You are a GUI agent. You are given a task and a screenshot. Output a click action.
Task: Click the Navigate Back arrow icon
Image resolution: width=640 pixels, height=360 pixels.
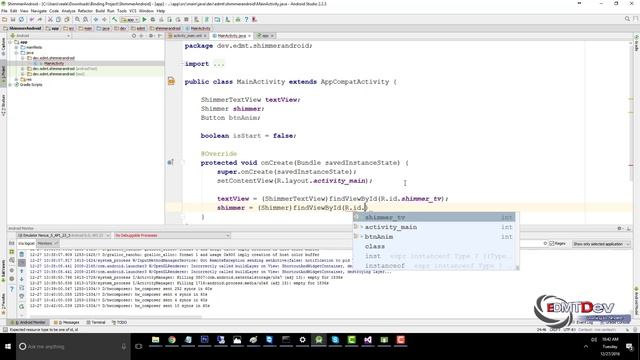96,20
